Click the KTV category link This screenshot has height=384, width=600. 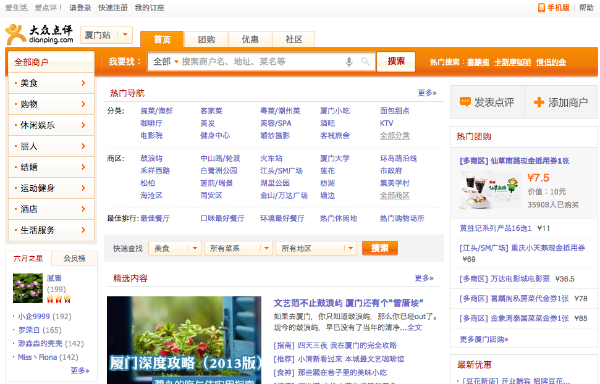click(x=386, y=123)
